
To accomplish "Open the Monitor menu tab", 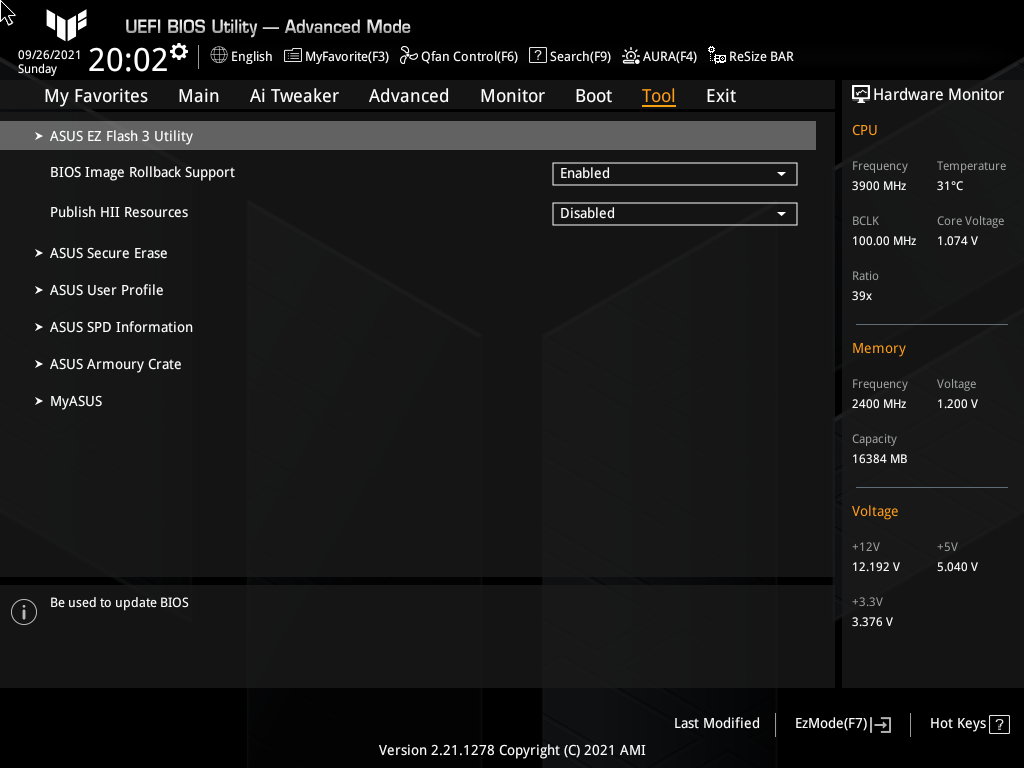I will coord(512,95).
